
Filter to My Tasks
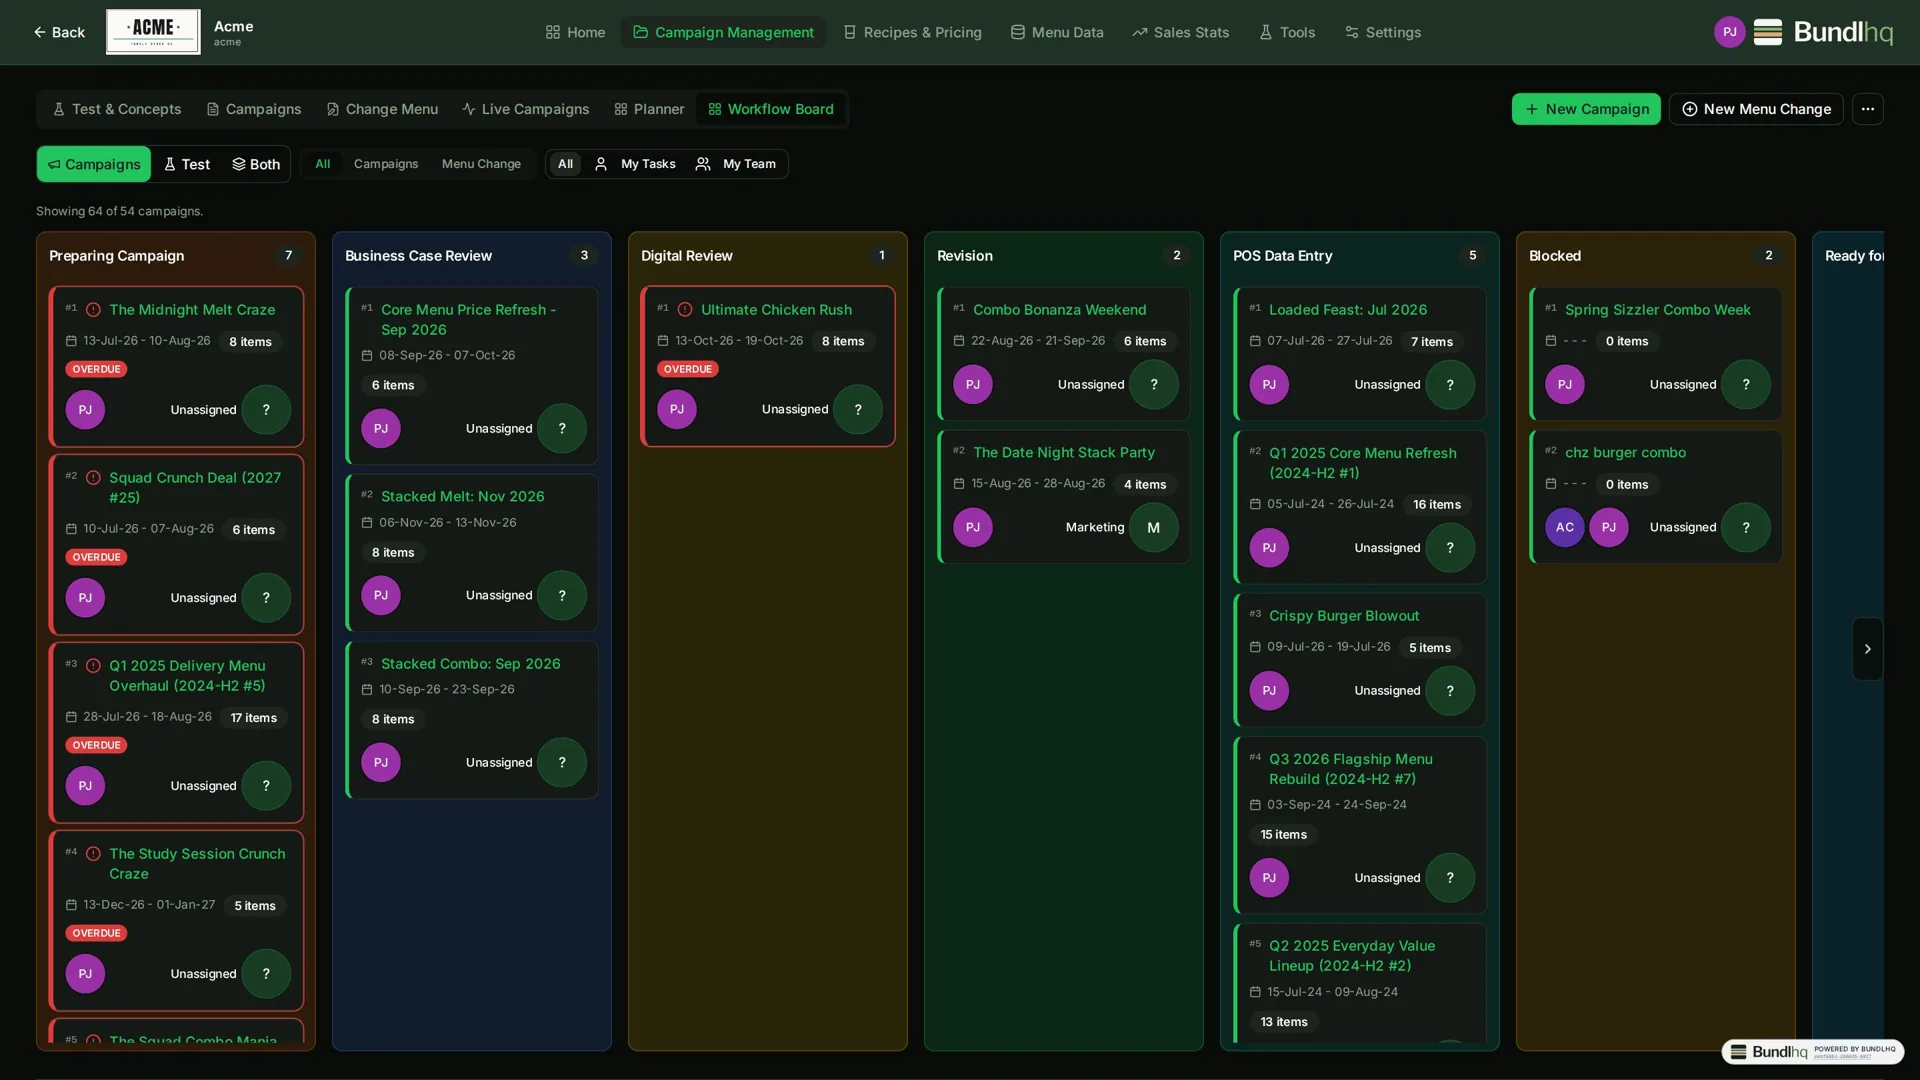[635, 164]
